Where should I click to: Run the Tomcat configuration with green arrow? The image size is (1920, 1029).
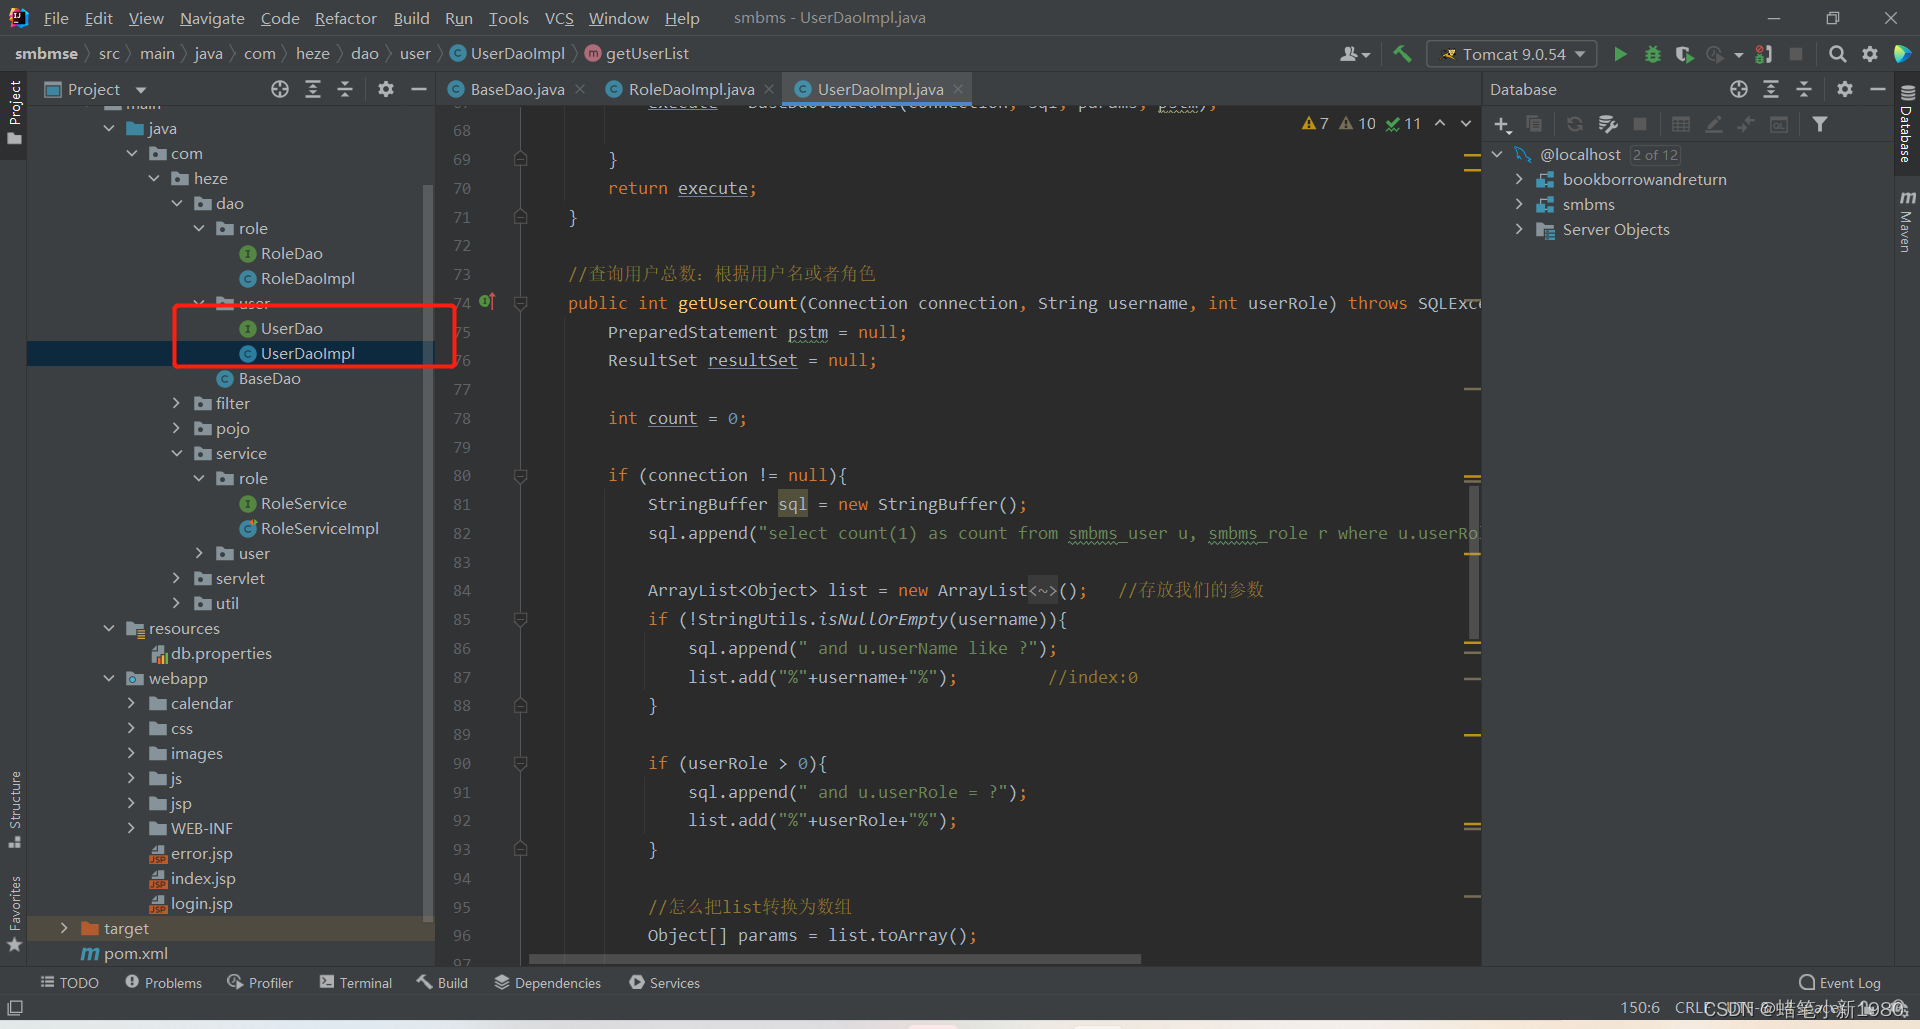click(x=1620, y=54)
